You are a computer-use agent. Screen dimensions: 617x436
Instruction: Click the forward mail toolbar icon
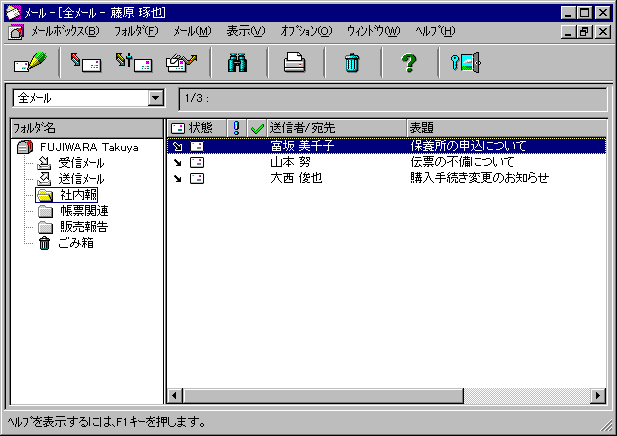tap(181, 63)
